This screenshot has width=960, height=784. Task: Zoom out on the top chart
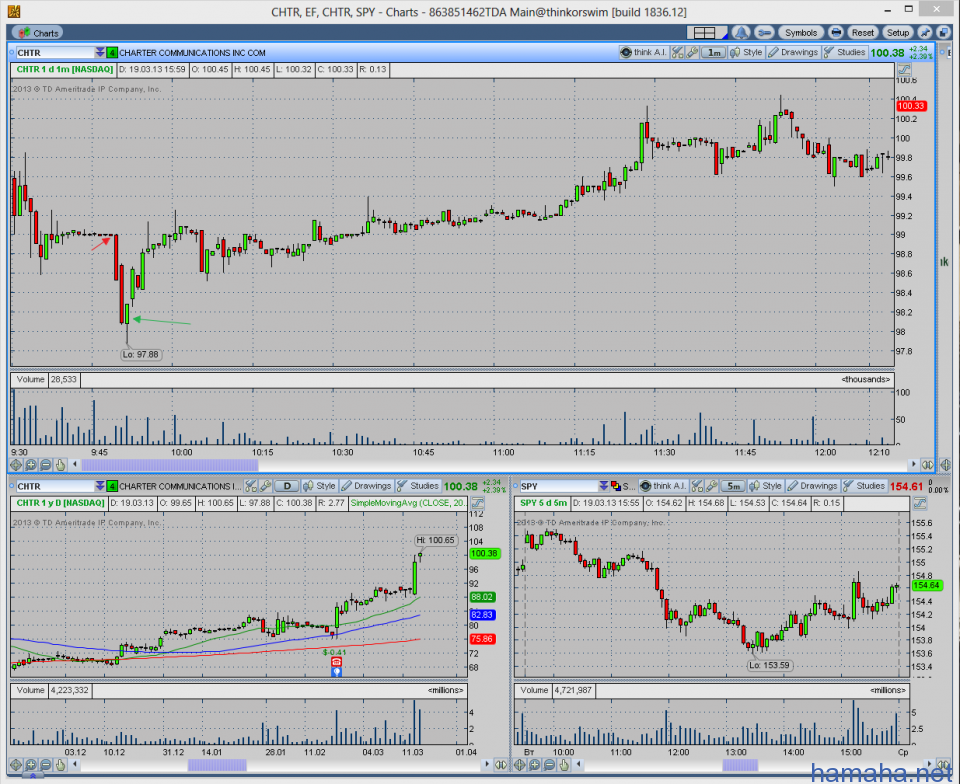click(45, 465)
